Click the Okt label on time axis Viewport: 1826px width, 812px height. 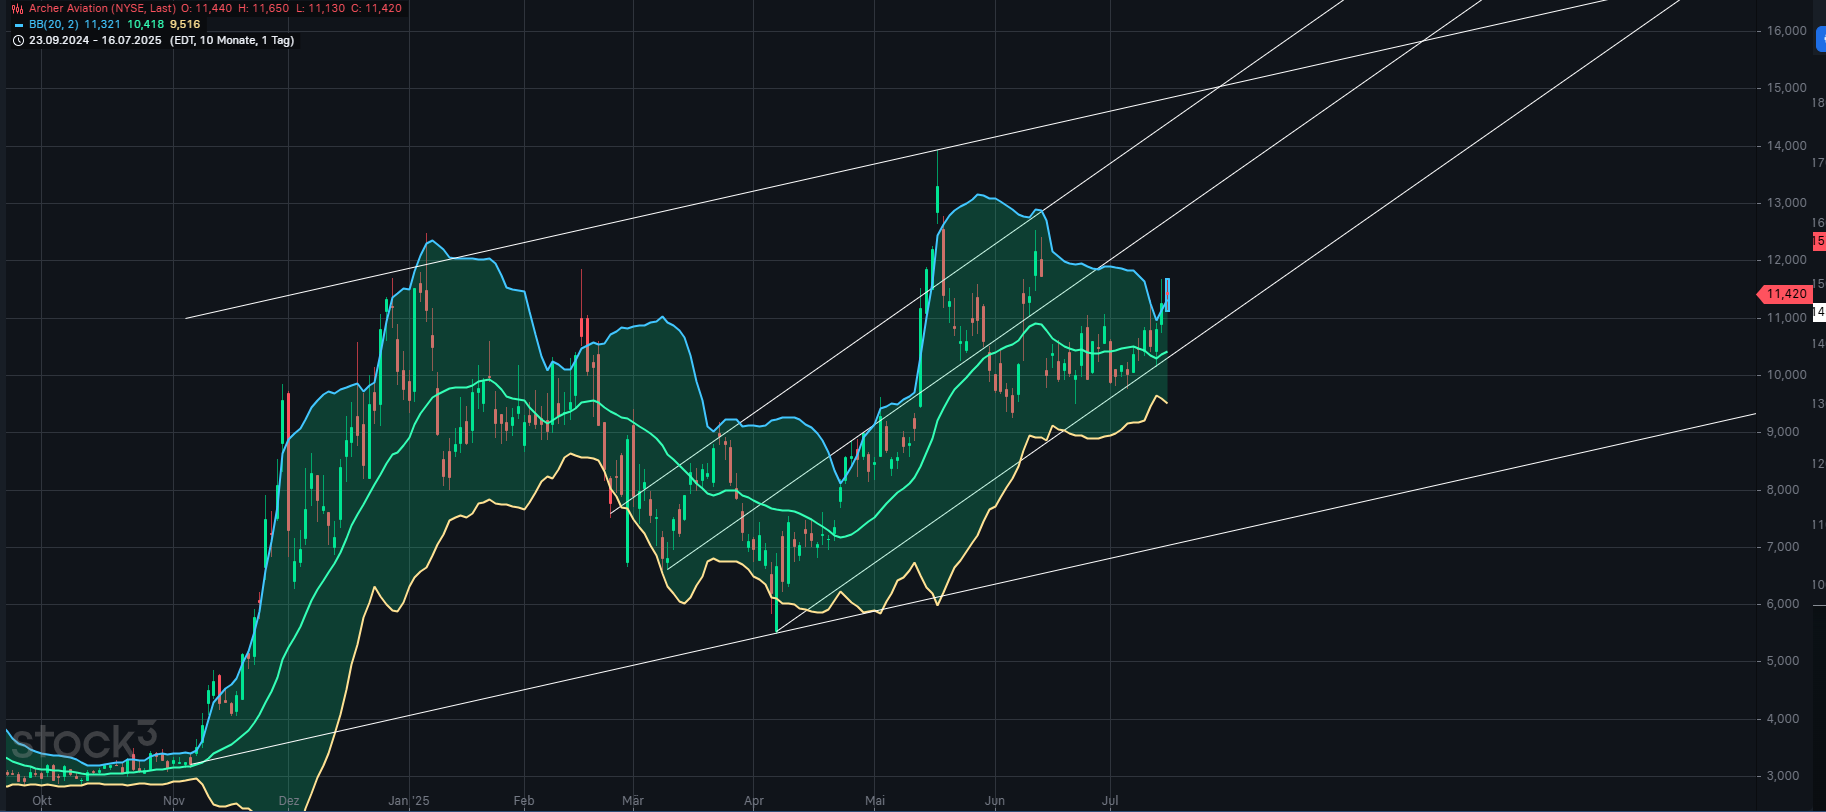42,801
